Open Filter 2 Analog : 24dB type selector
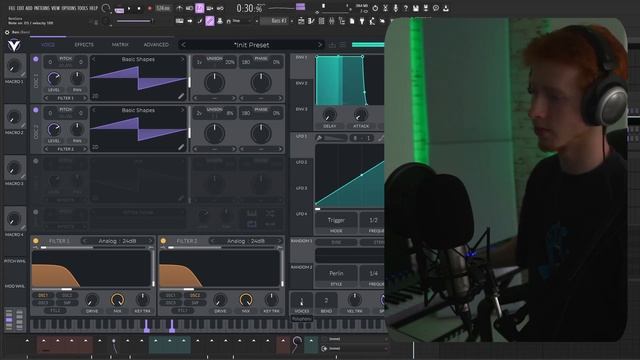 [x=245, y=241]
